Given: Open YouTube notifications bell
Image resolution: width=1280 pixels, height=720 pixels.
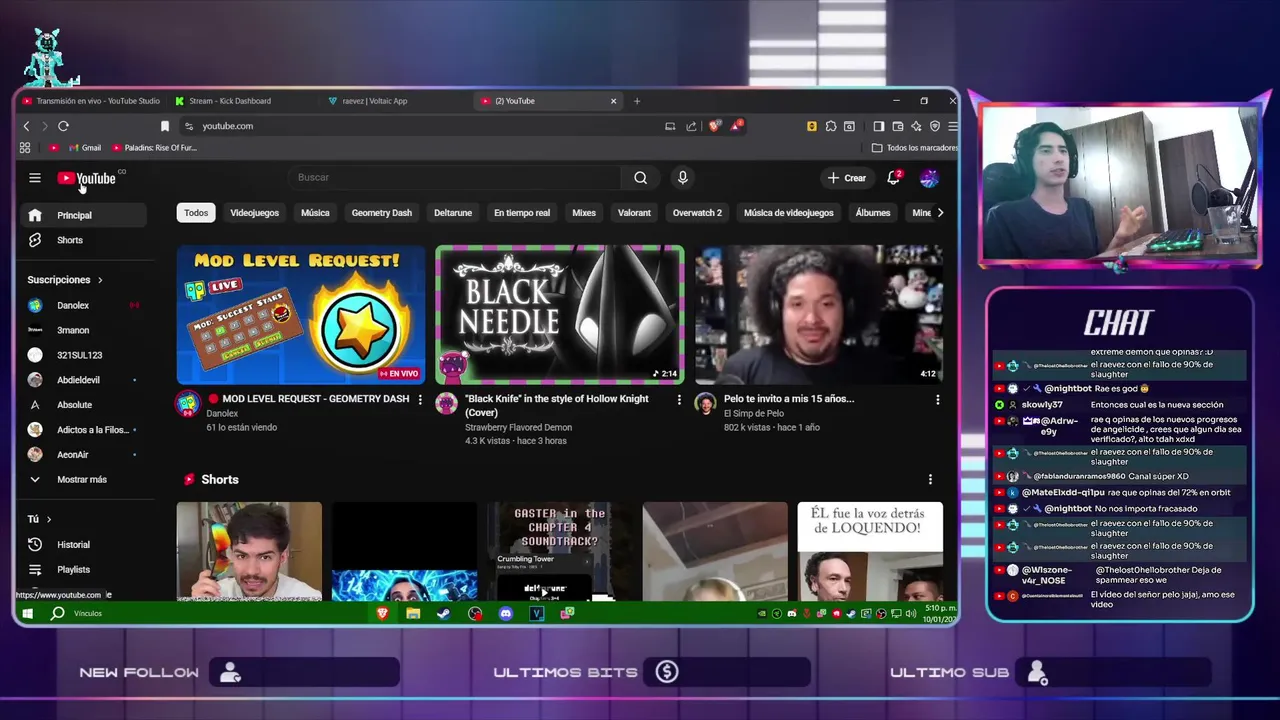Looking at the screenshot, I should coord(894,178).
